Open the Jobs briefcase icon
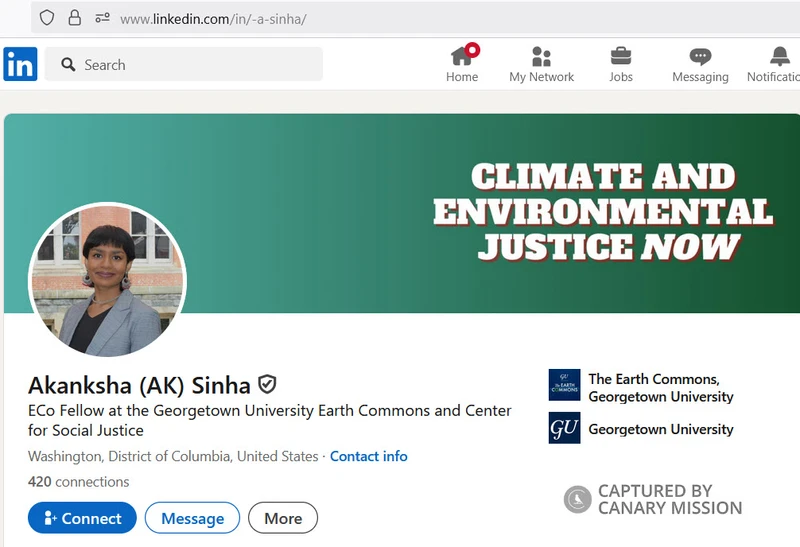Viewport: 800px width, 547px height. pyautogui.click(x=621, y=56)
